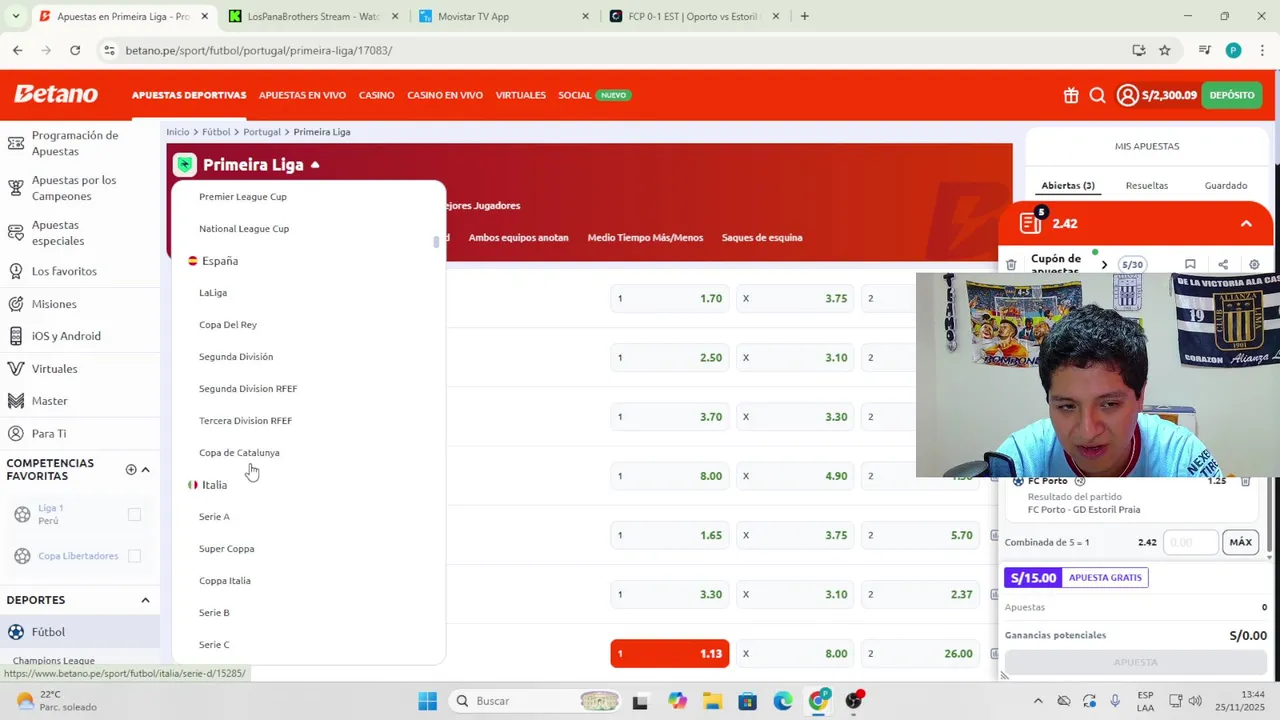Tick the Copa Libertadores checkbox
Screen dimensions: 1280x720
(134, 556)
